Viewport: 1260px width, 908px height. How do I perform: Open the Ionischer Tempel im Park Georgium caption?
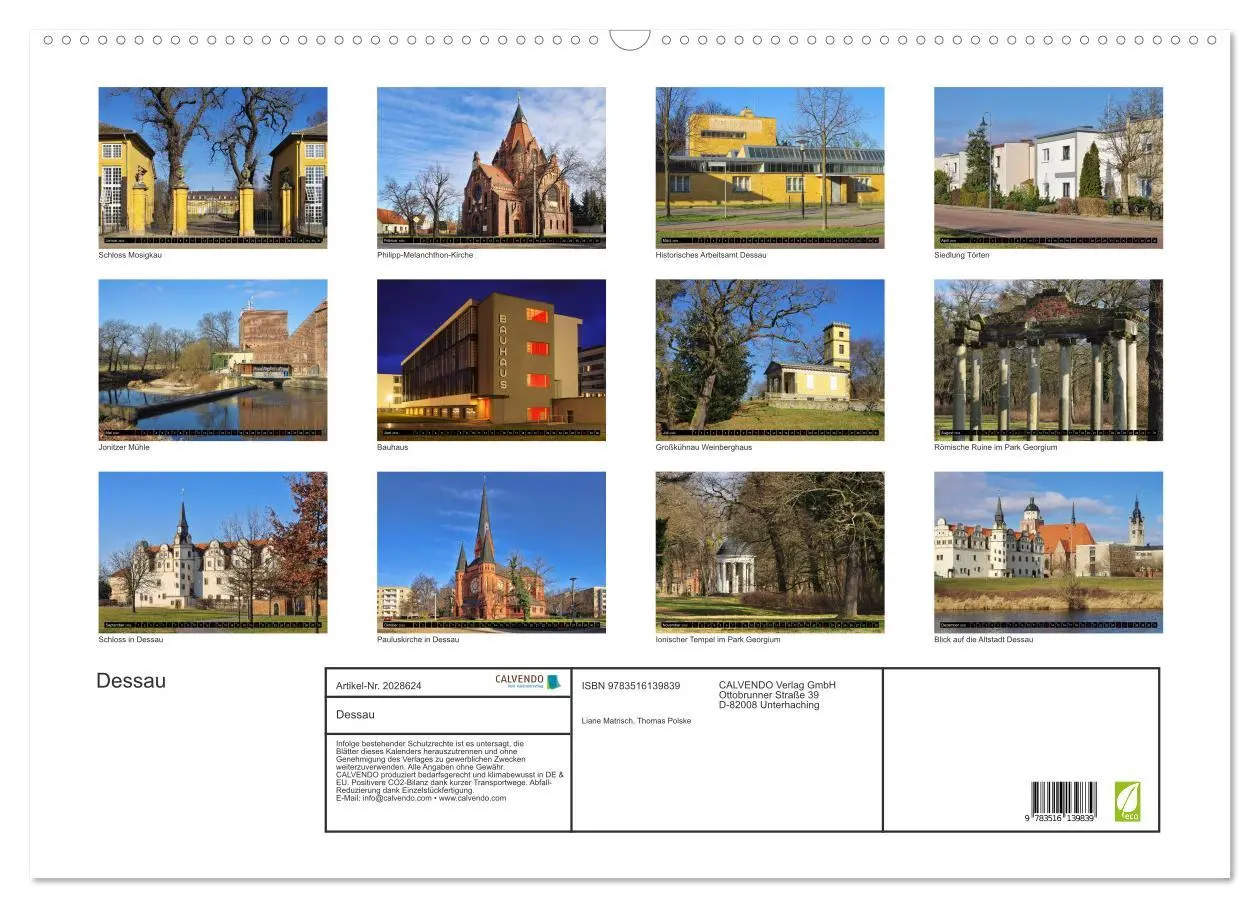[719, 638]
